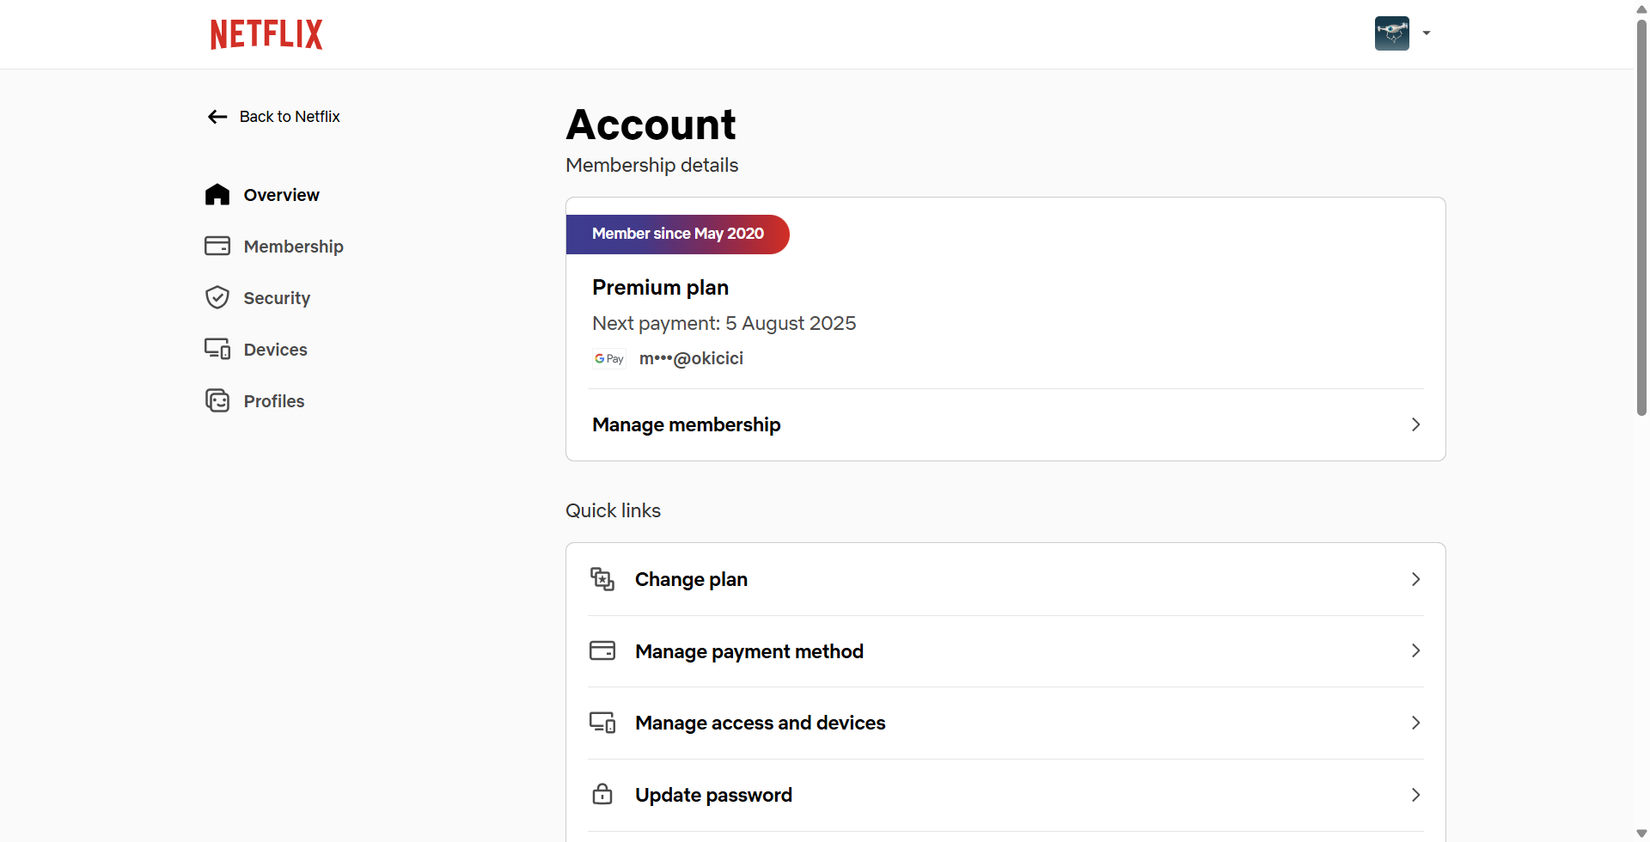Click the Profiles smiley icon
1650x842 pixels.
coord(217,401)
